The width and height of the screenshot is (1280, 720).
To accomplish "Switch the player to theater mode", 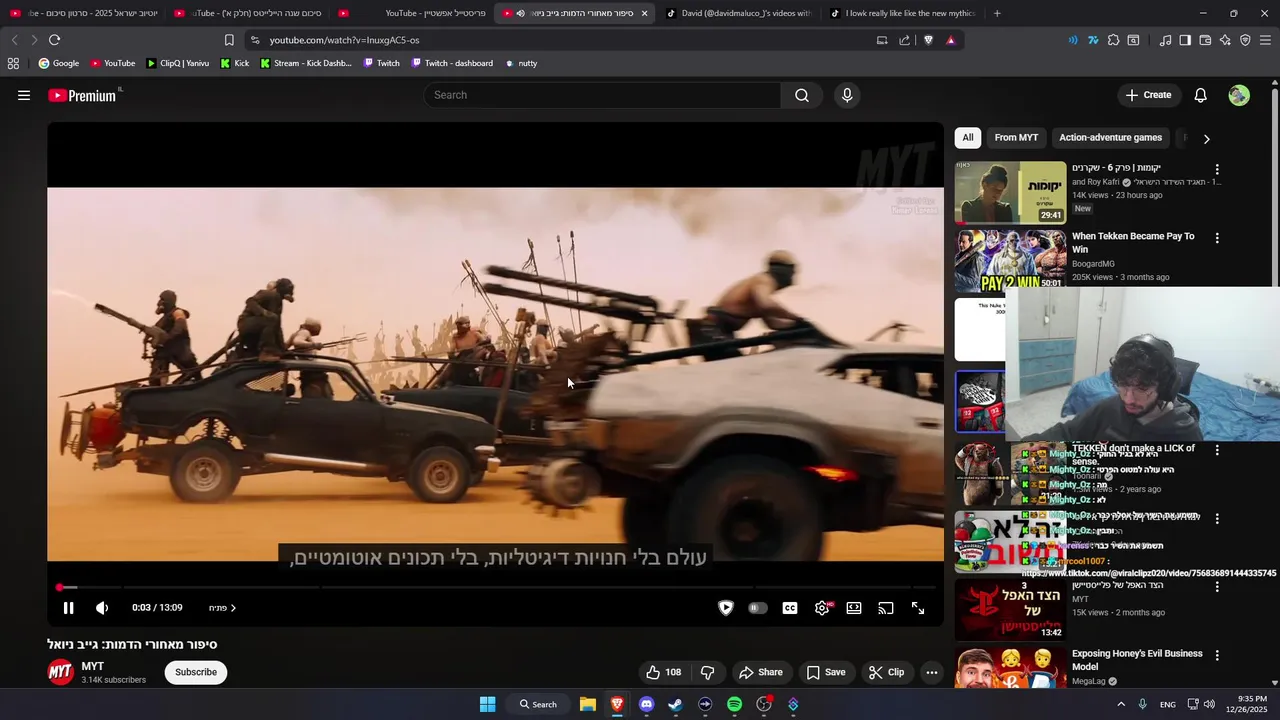I will click(854, 608).
